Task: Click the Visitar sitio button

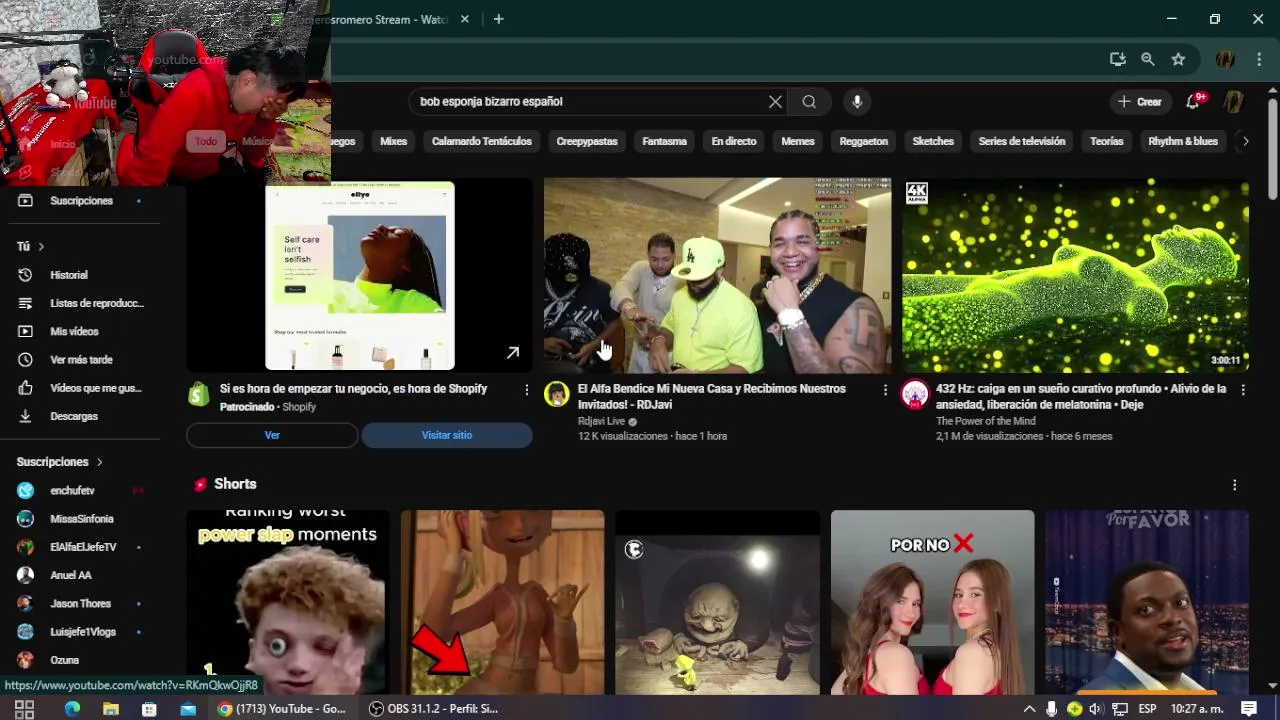Action: [447, 435]
